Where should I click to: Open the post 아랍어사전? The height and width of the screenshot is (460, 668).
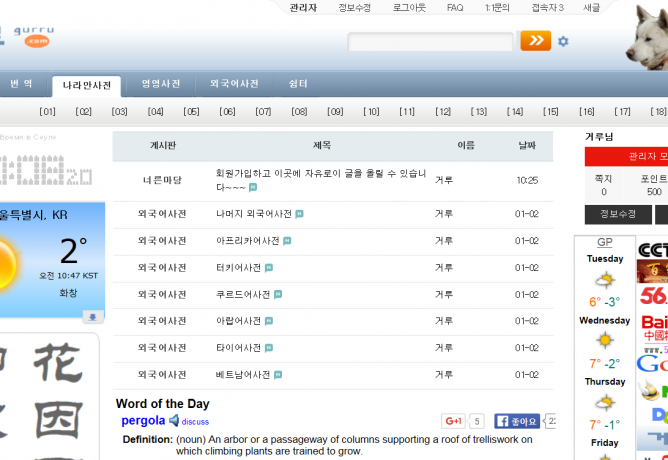point(239,321)
